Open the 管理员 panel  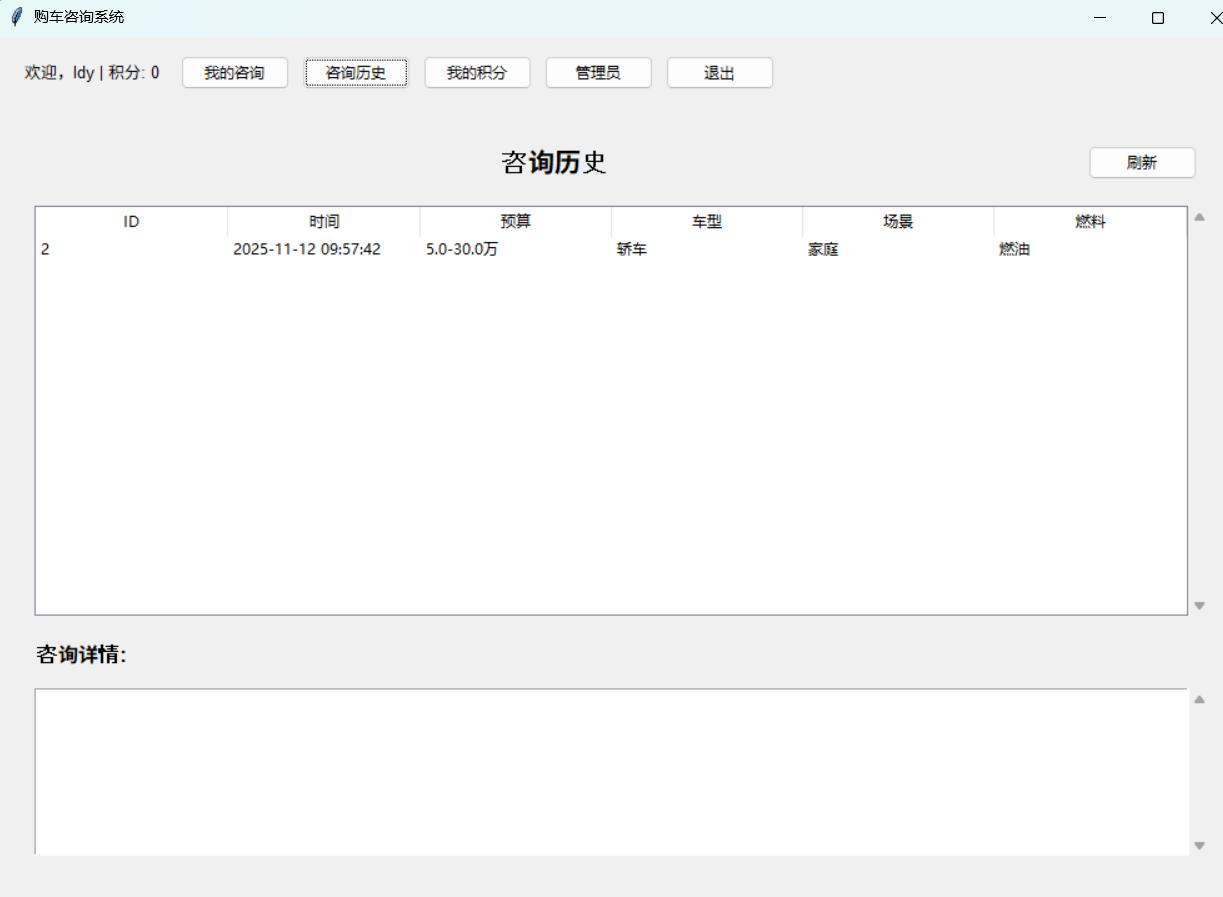pyautogui.click(x=598, y=73)
